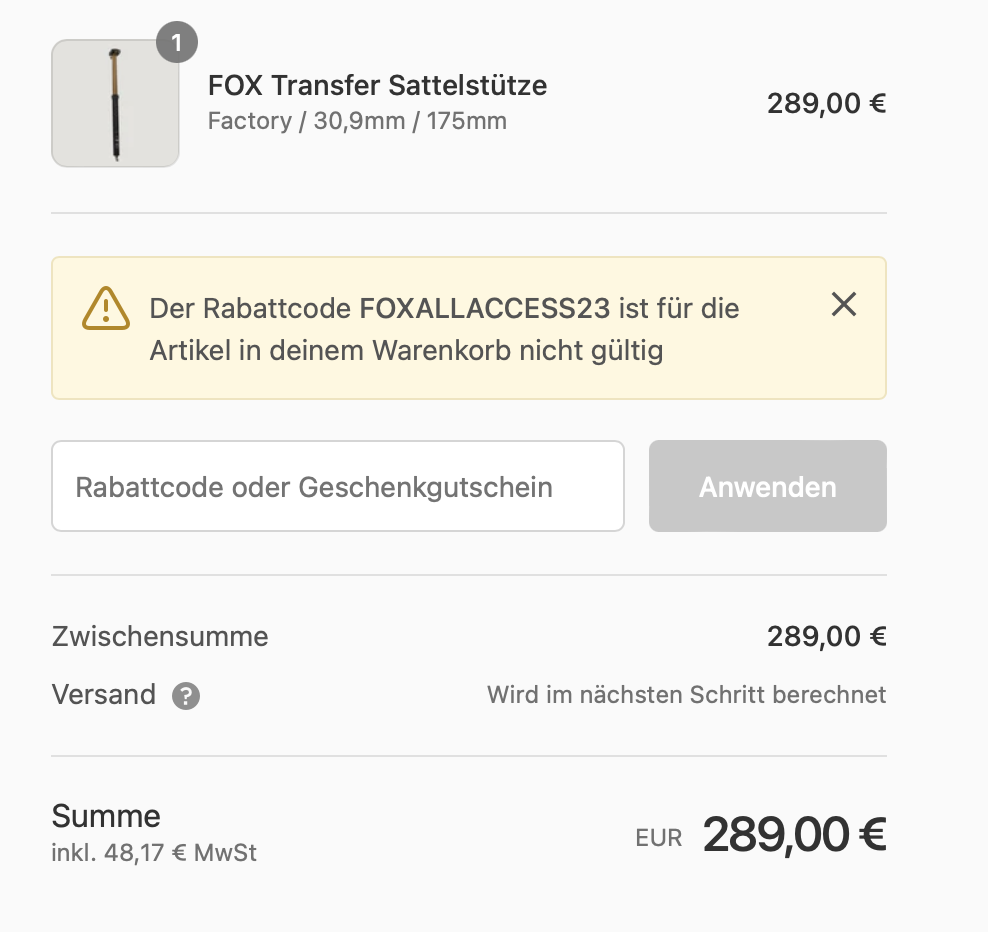The height and width of the screenshot is (932, 988).
Task: Click the Zwischensumme amount 289,00 €
Action: coord(826,636)
